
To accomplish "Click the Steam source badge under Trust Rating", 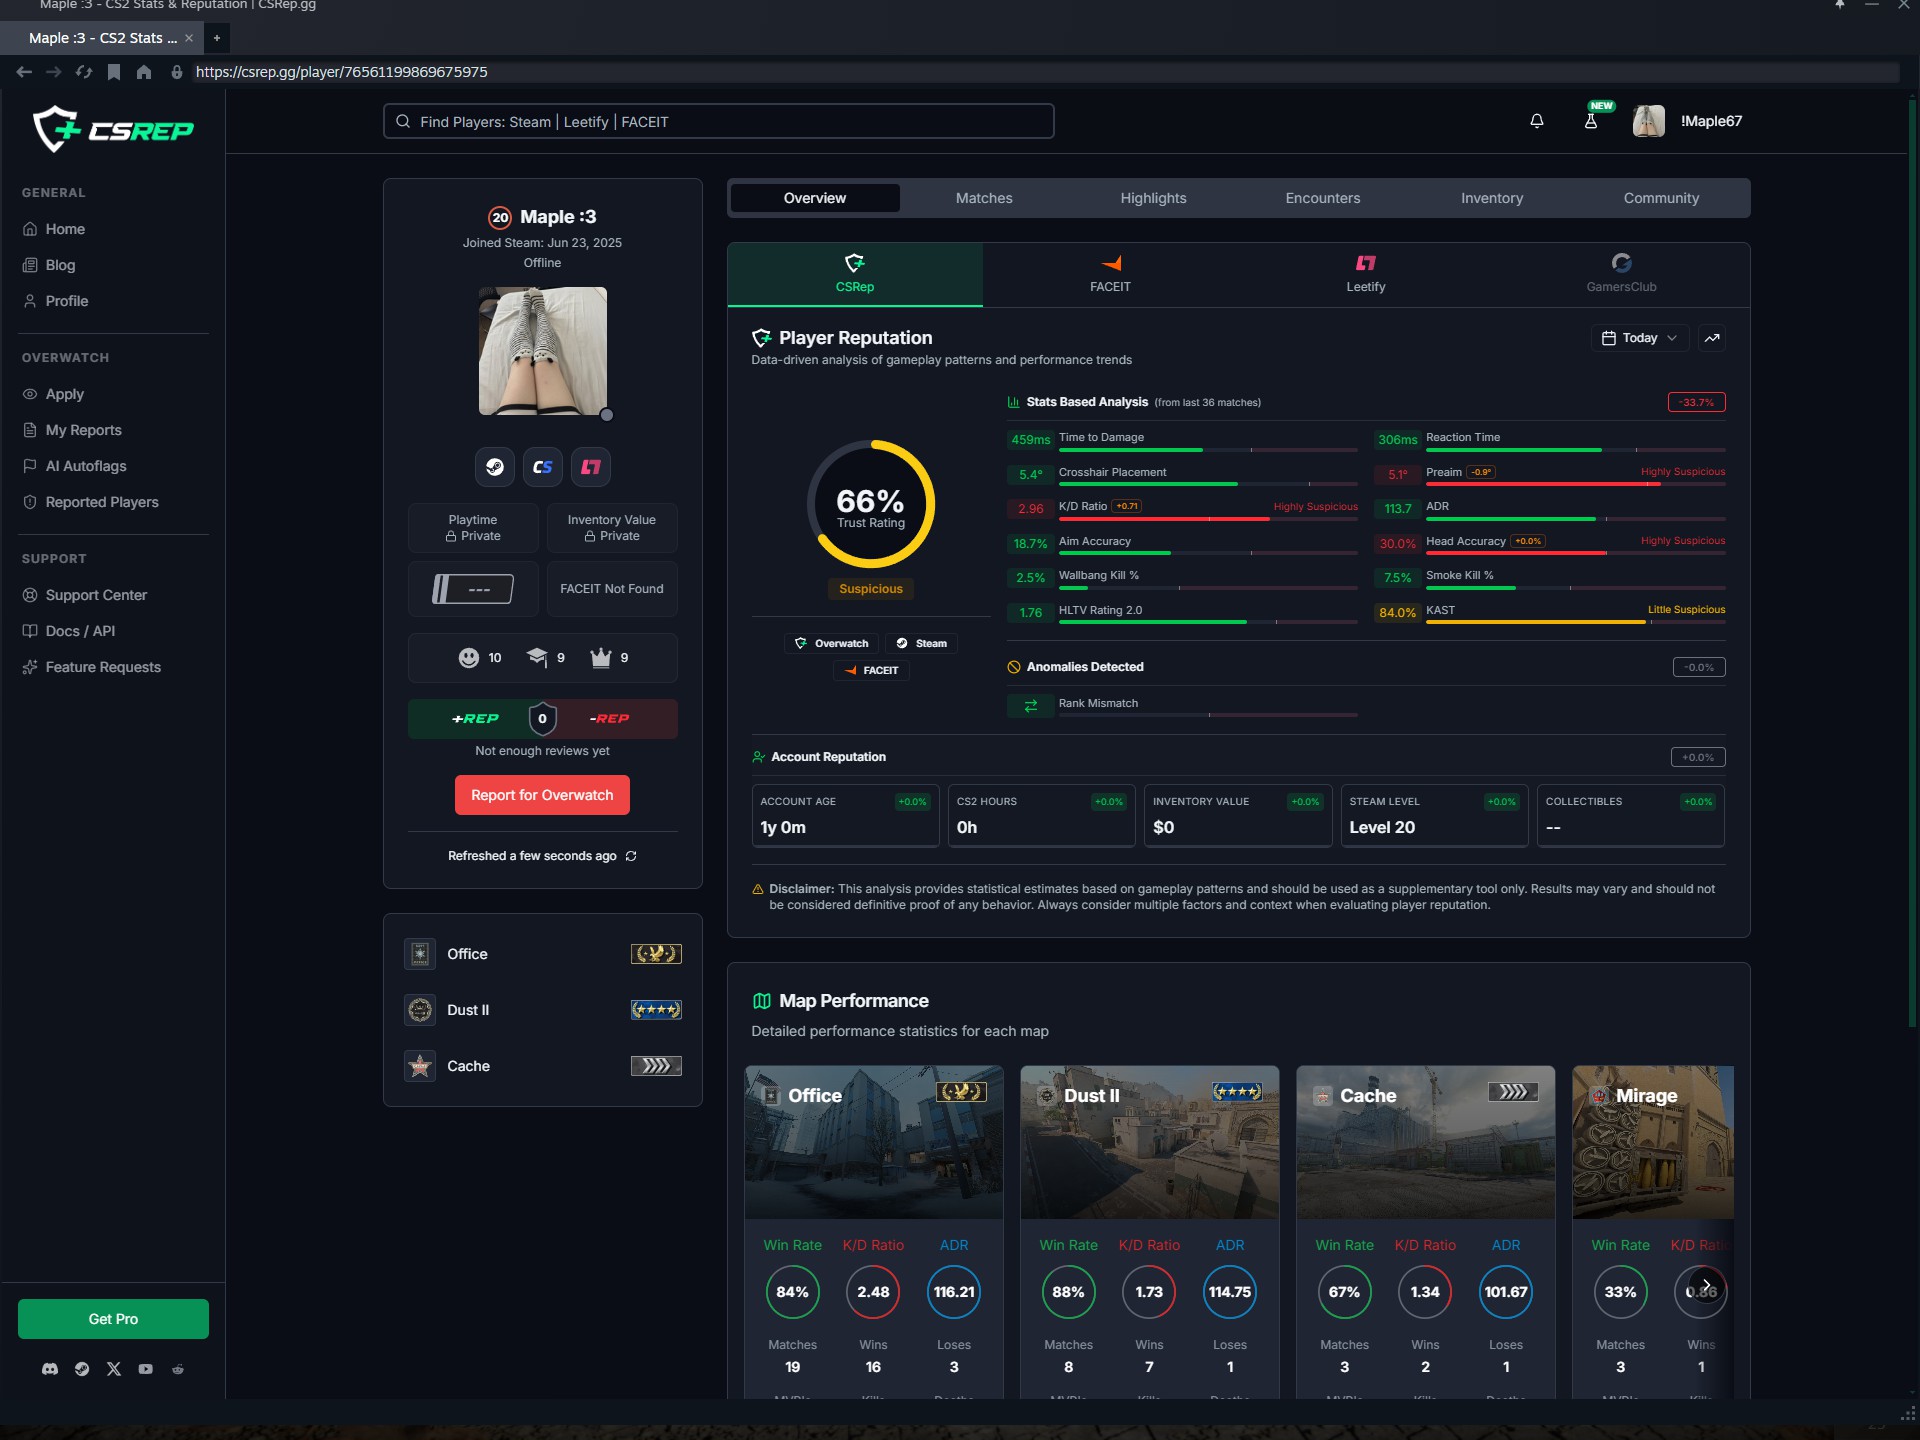I will (x=921, y=644).
